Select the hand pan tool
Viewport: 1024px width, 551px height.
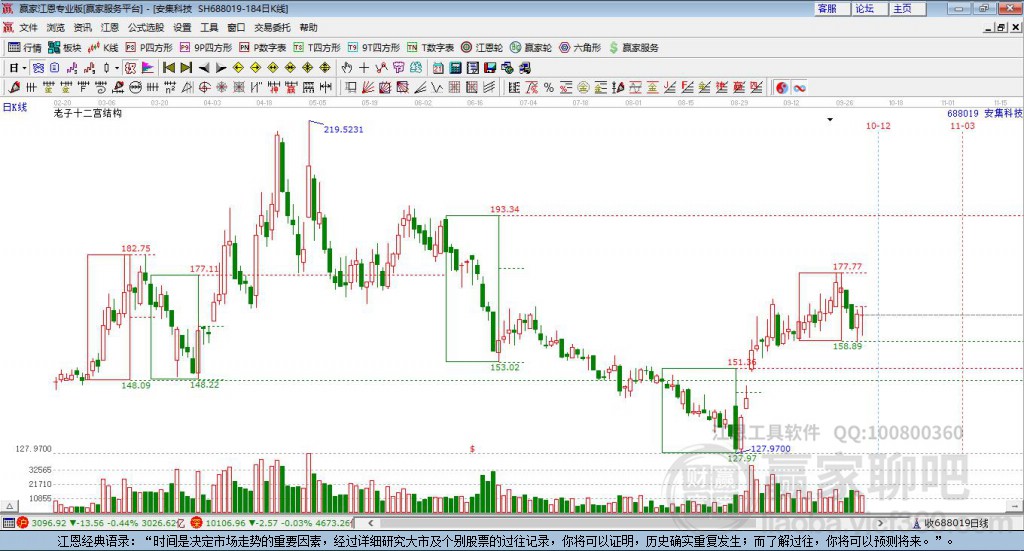[347, 68]
